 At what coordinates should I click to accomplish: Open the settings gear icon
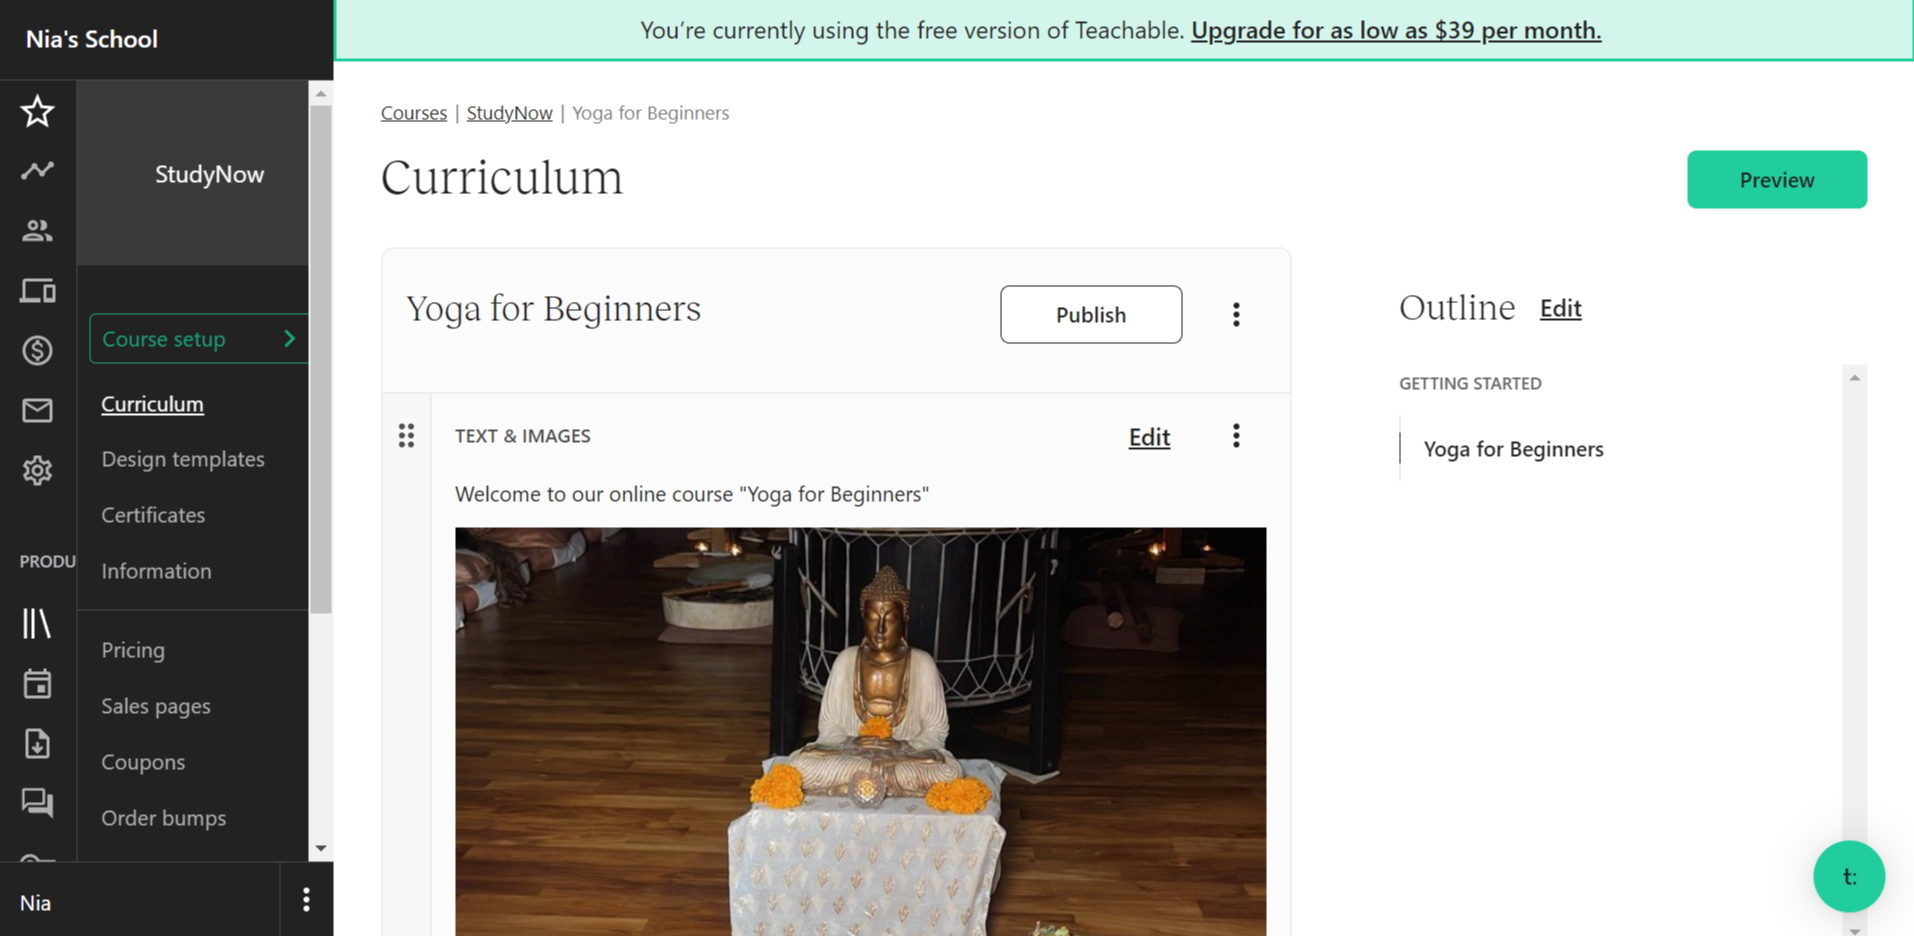(37, 470)
